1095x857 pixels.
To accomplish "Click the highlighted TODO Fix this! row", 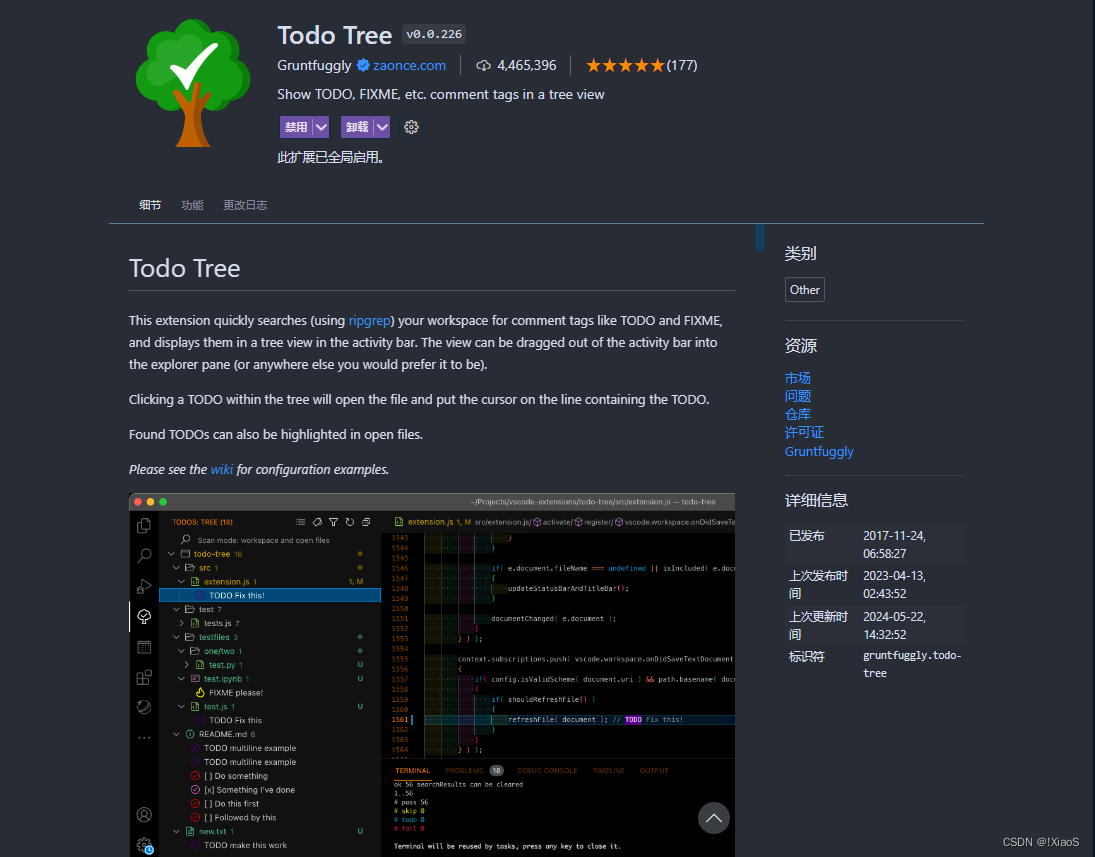I will coord(270,595).
